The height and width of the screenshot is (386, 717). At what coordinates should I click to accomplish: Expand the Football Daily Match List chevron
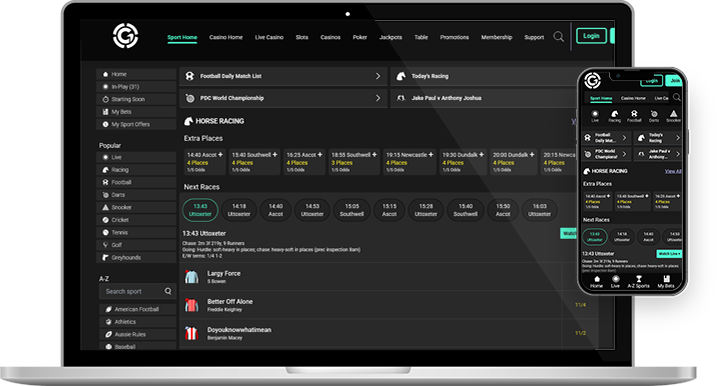tap(378, 76)
